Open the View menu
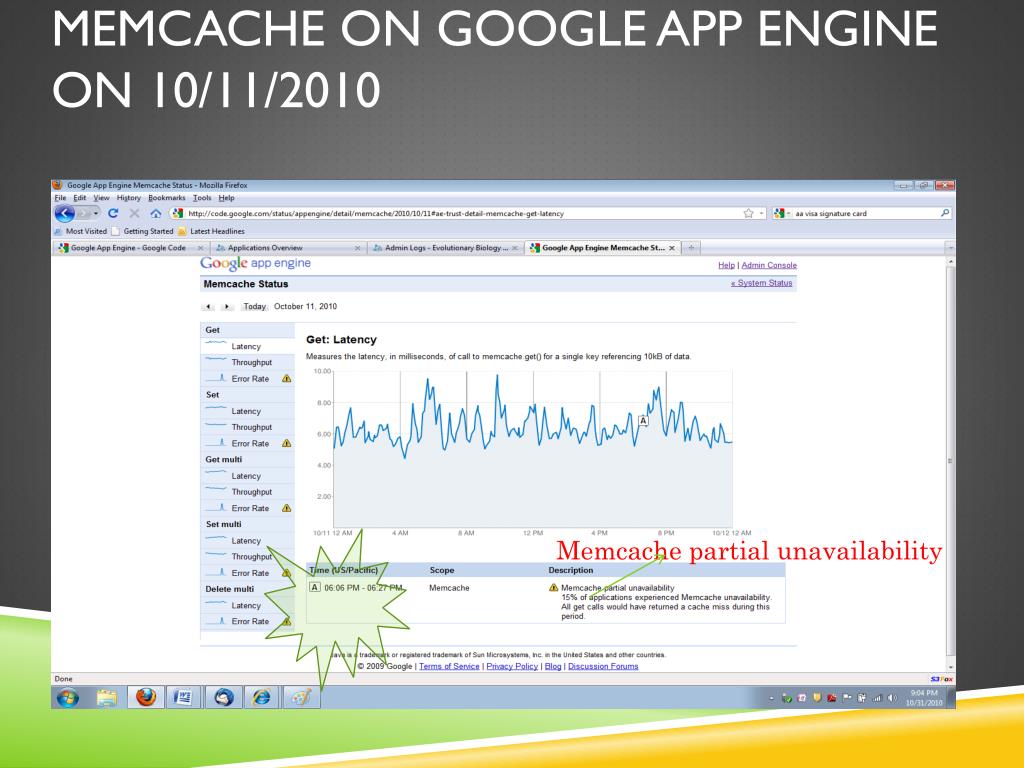 tap(101, 198)
